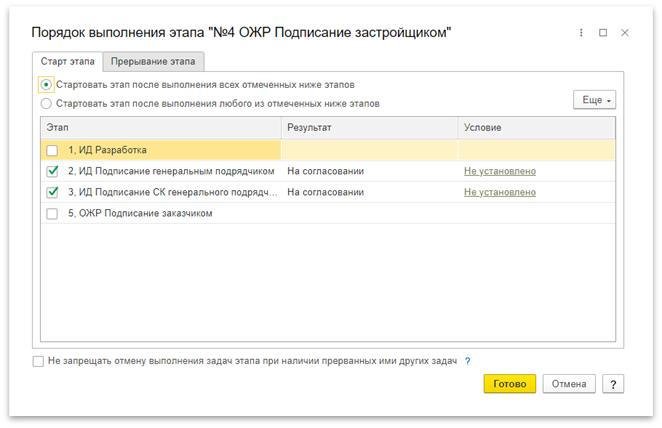Image resolution: width=662 pixels, height=428 pixels.
Task: Check '5, ОЖР Подписание заказчиком' checkbox
Action: (53, 213)
